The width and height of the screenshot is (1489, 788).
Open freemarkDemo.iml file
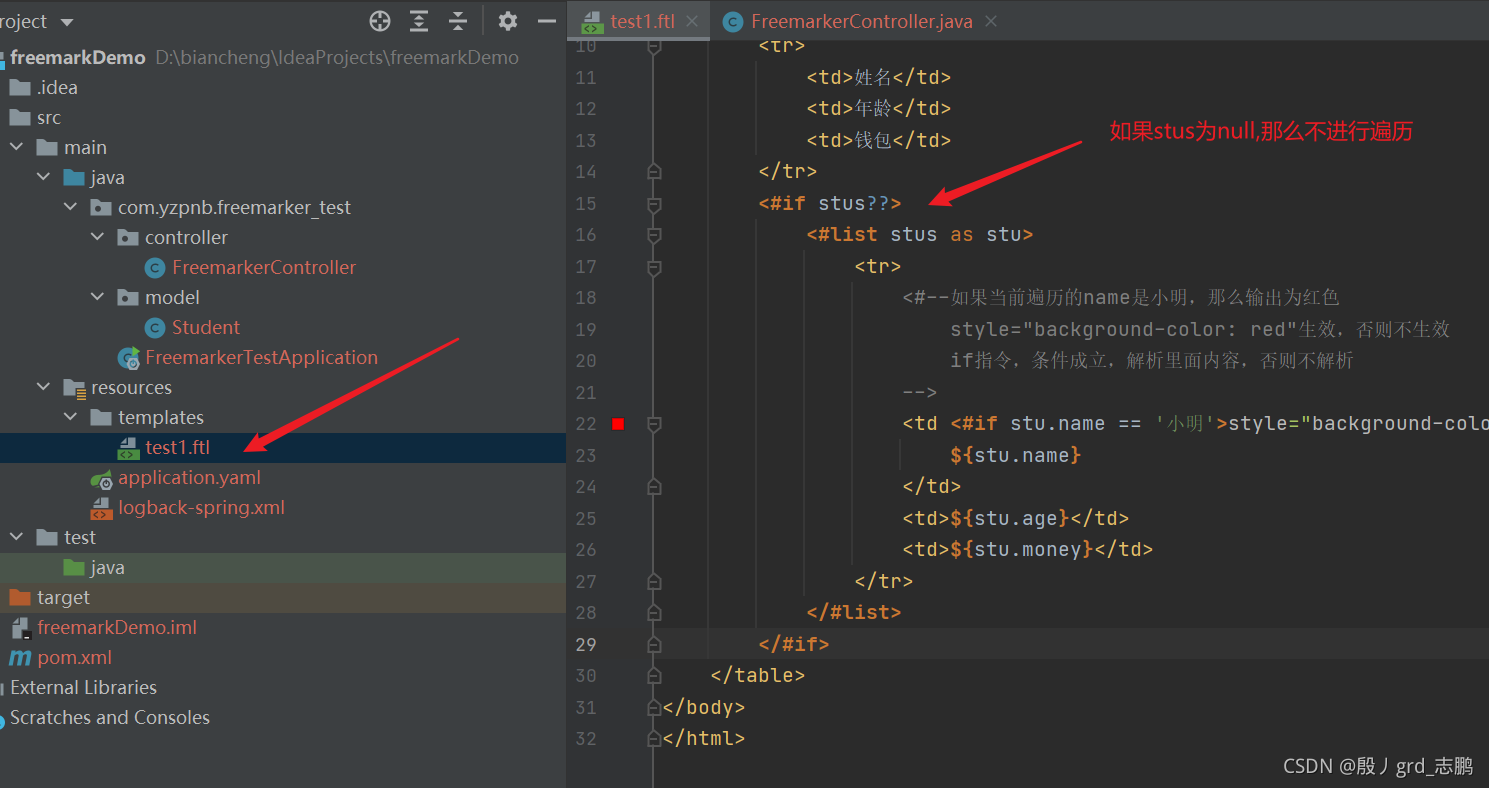[x=117, y=627]
